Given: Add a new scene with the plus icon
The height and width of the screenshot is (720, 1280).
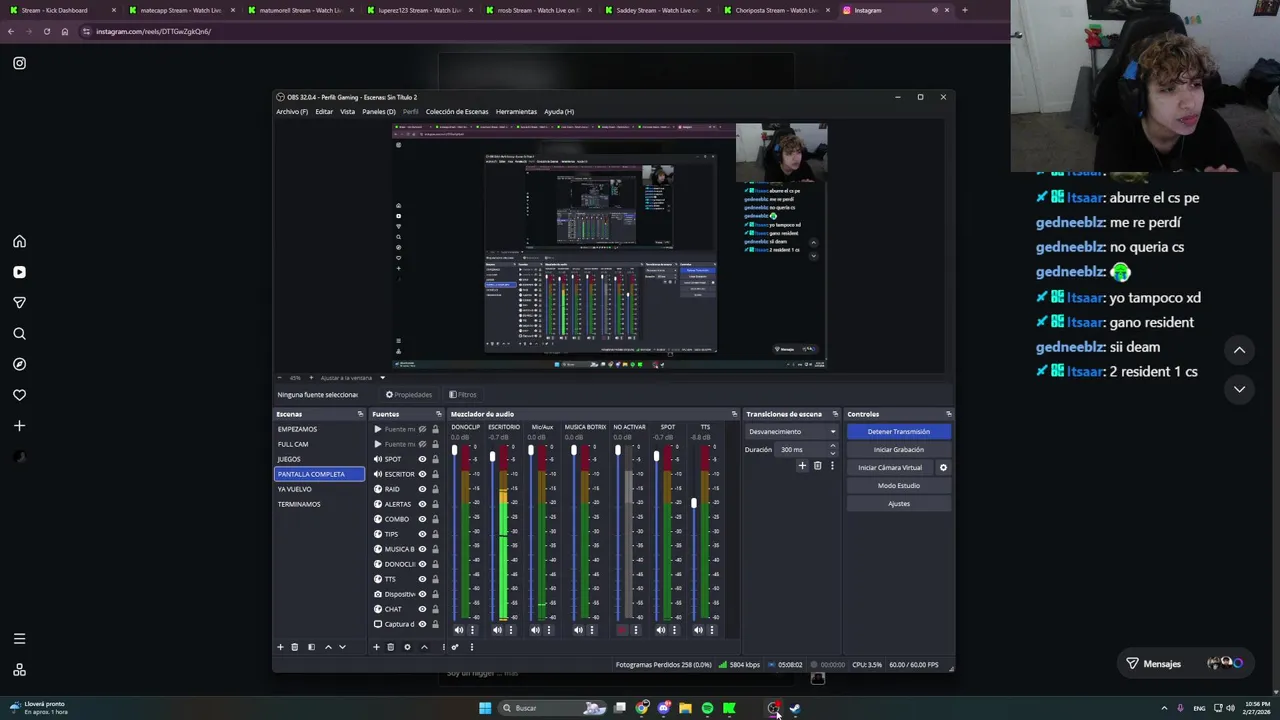Looking at the screenshot, I should coord(280,647).
